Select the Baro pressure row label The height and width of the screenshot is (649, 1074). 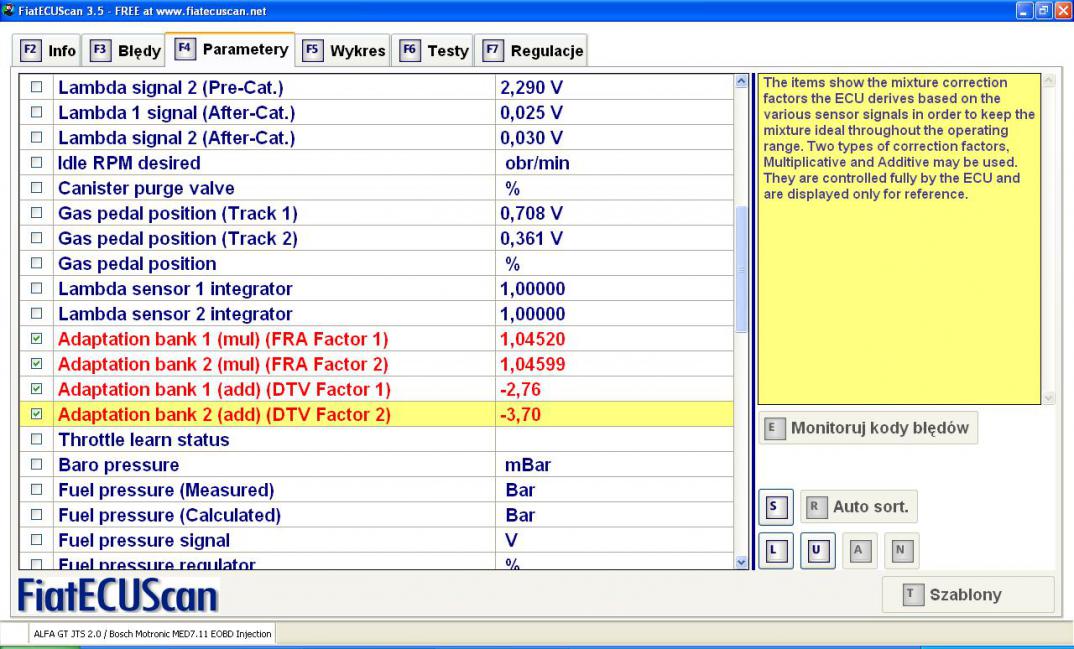coord(118,465)
